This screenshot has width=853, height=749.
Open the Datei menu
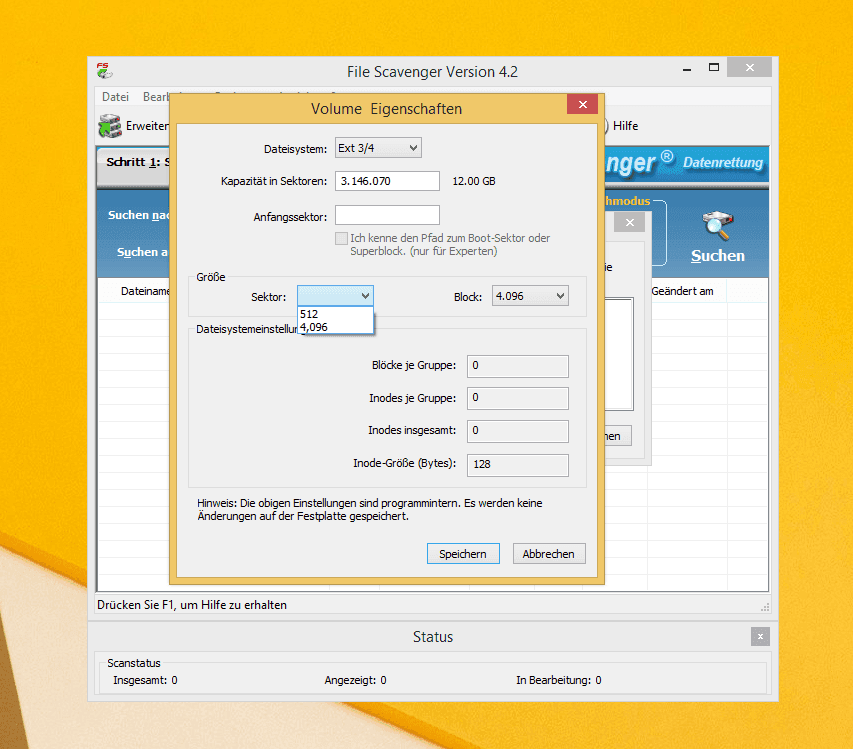[115, 97]
